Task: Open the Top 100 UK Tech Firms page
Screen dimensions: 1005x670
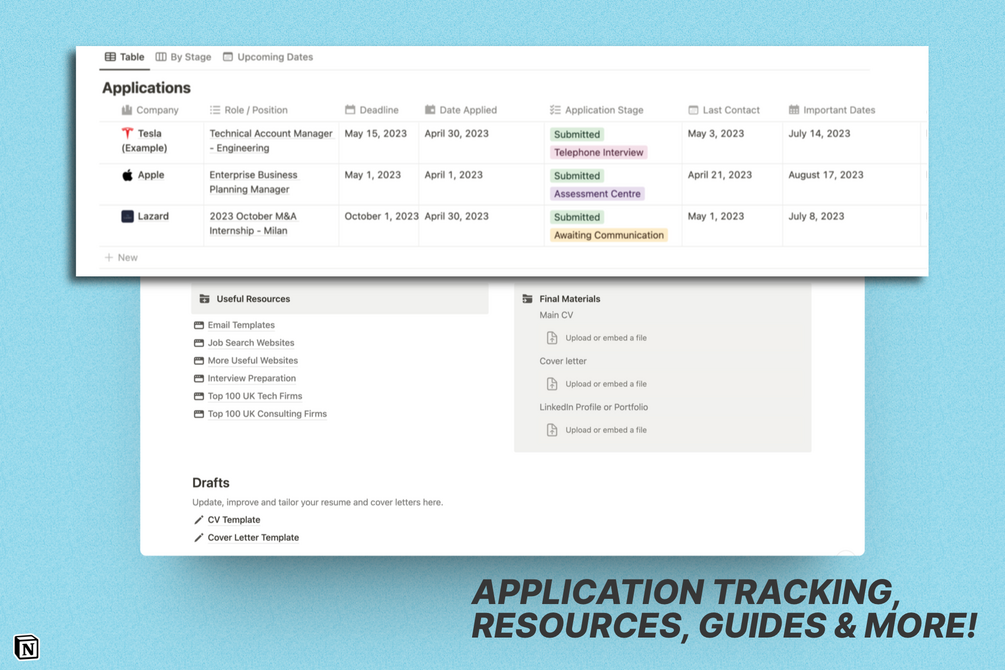Action: [x=254, y=396]
